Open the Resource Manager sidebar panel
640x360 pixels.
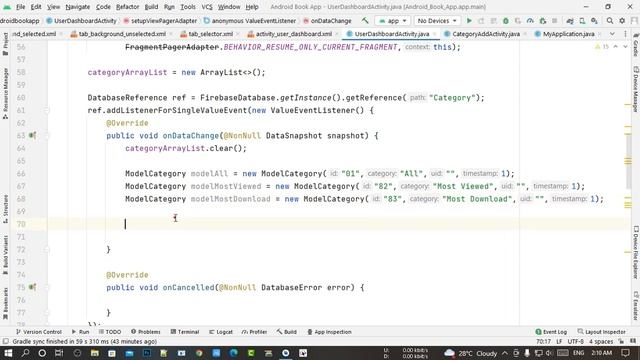[5, 93]
